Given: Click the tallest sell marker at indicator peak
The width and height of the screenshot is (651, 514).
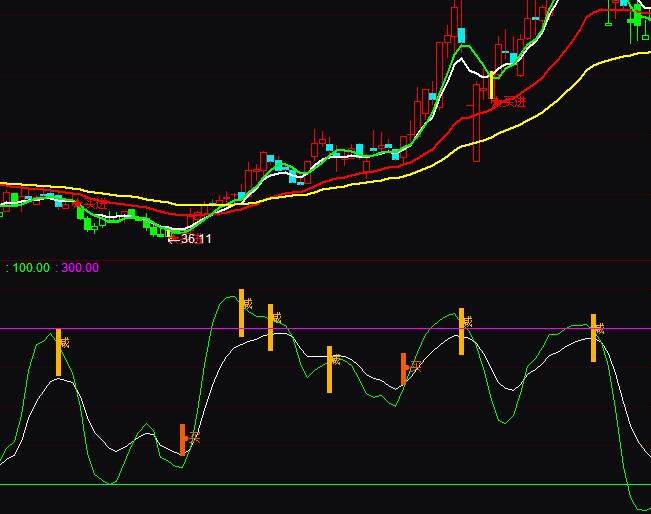Looking at the screenshot, I should click(241, 313).
